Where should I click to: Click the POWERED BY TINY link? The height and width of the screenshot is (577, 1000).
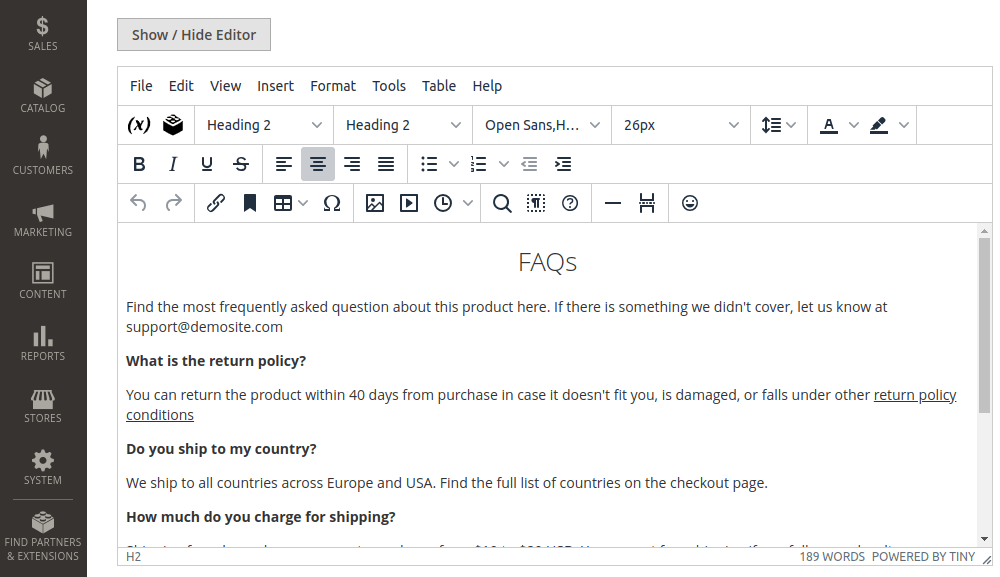pyautogui.click(x=923, y=557)
